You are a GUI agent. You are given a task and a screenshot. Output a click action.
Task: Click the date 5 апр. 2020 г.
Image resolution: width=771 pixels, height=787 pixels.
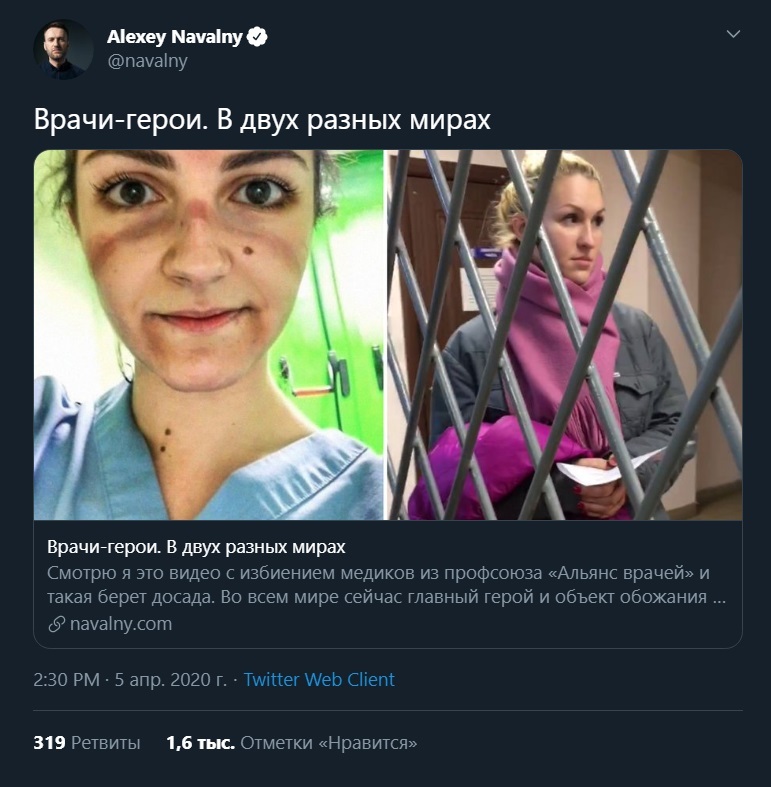[x=171, y=680]
